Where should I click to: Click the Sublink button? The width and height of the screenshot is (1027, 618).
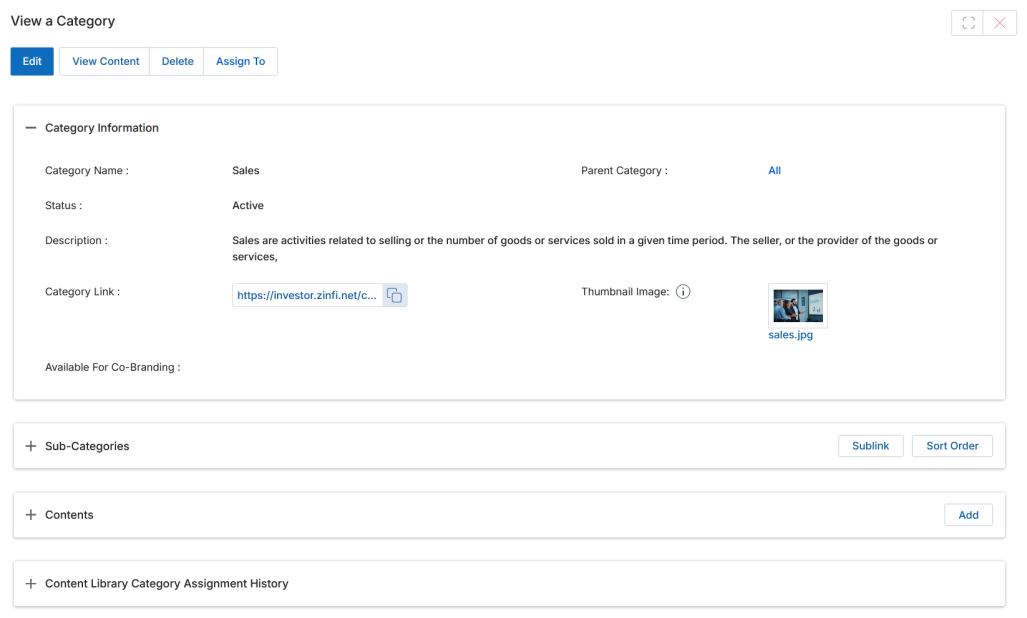pos(870,446)
